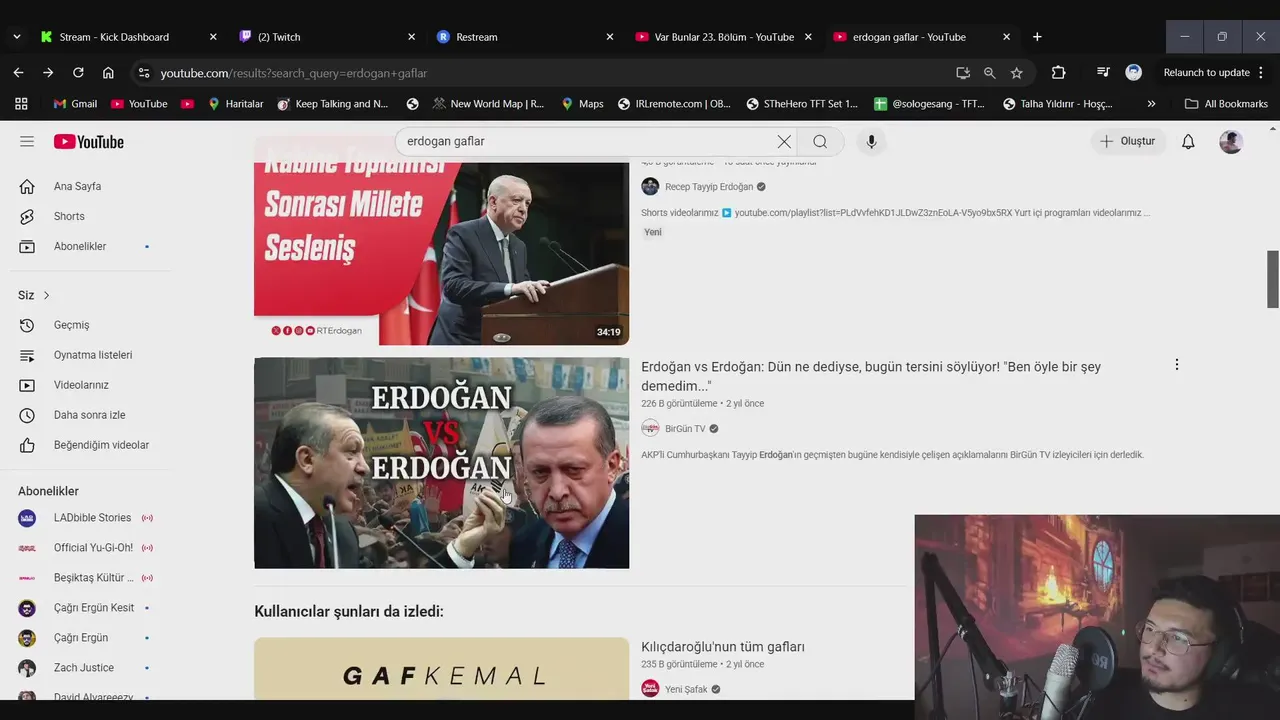Open LADbible Stories subscription
The height and width of the screenshot is (720, 1280).
point(90,518)
